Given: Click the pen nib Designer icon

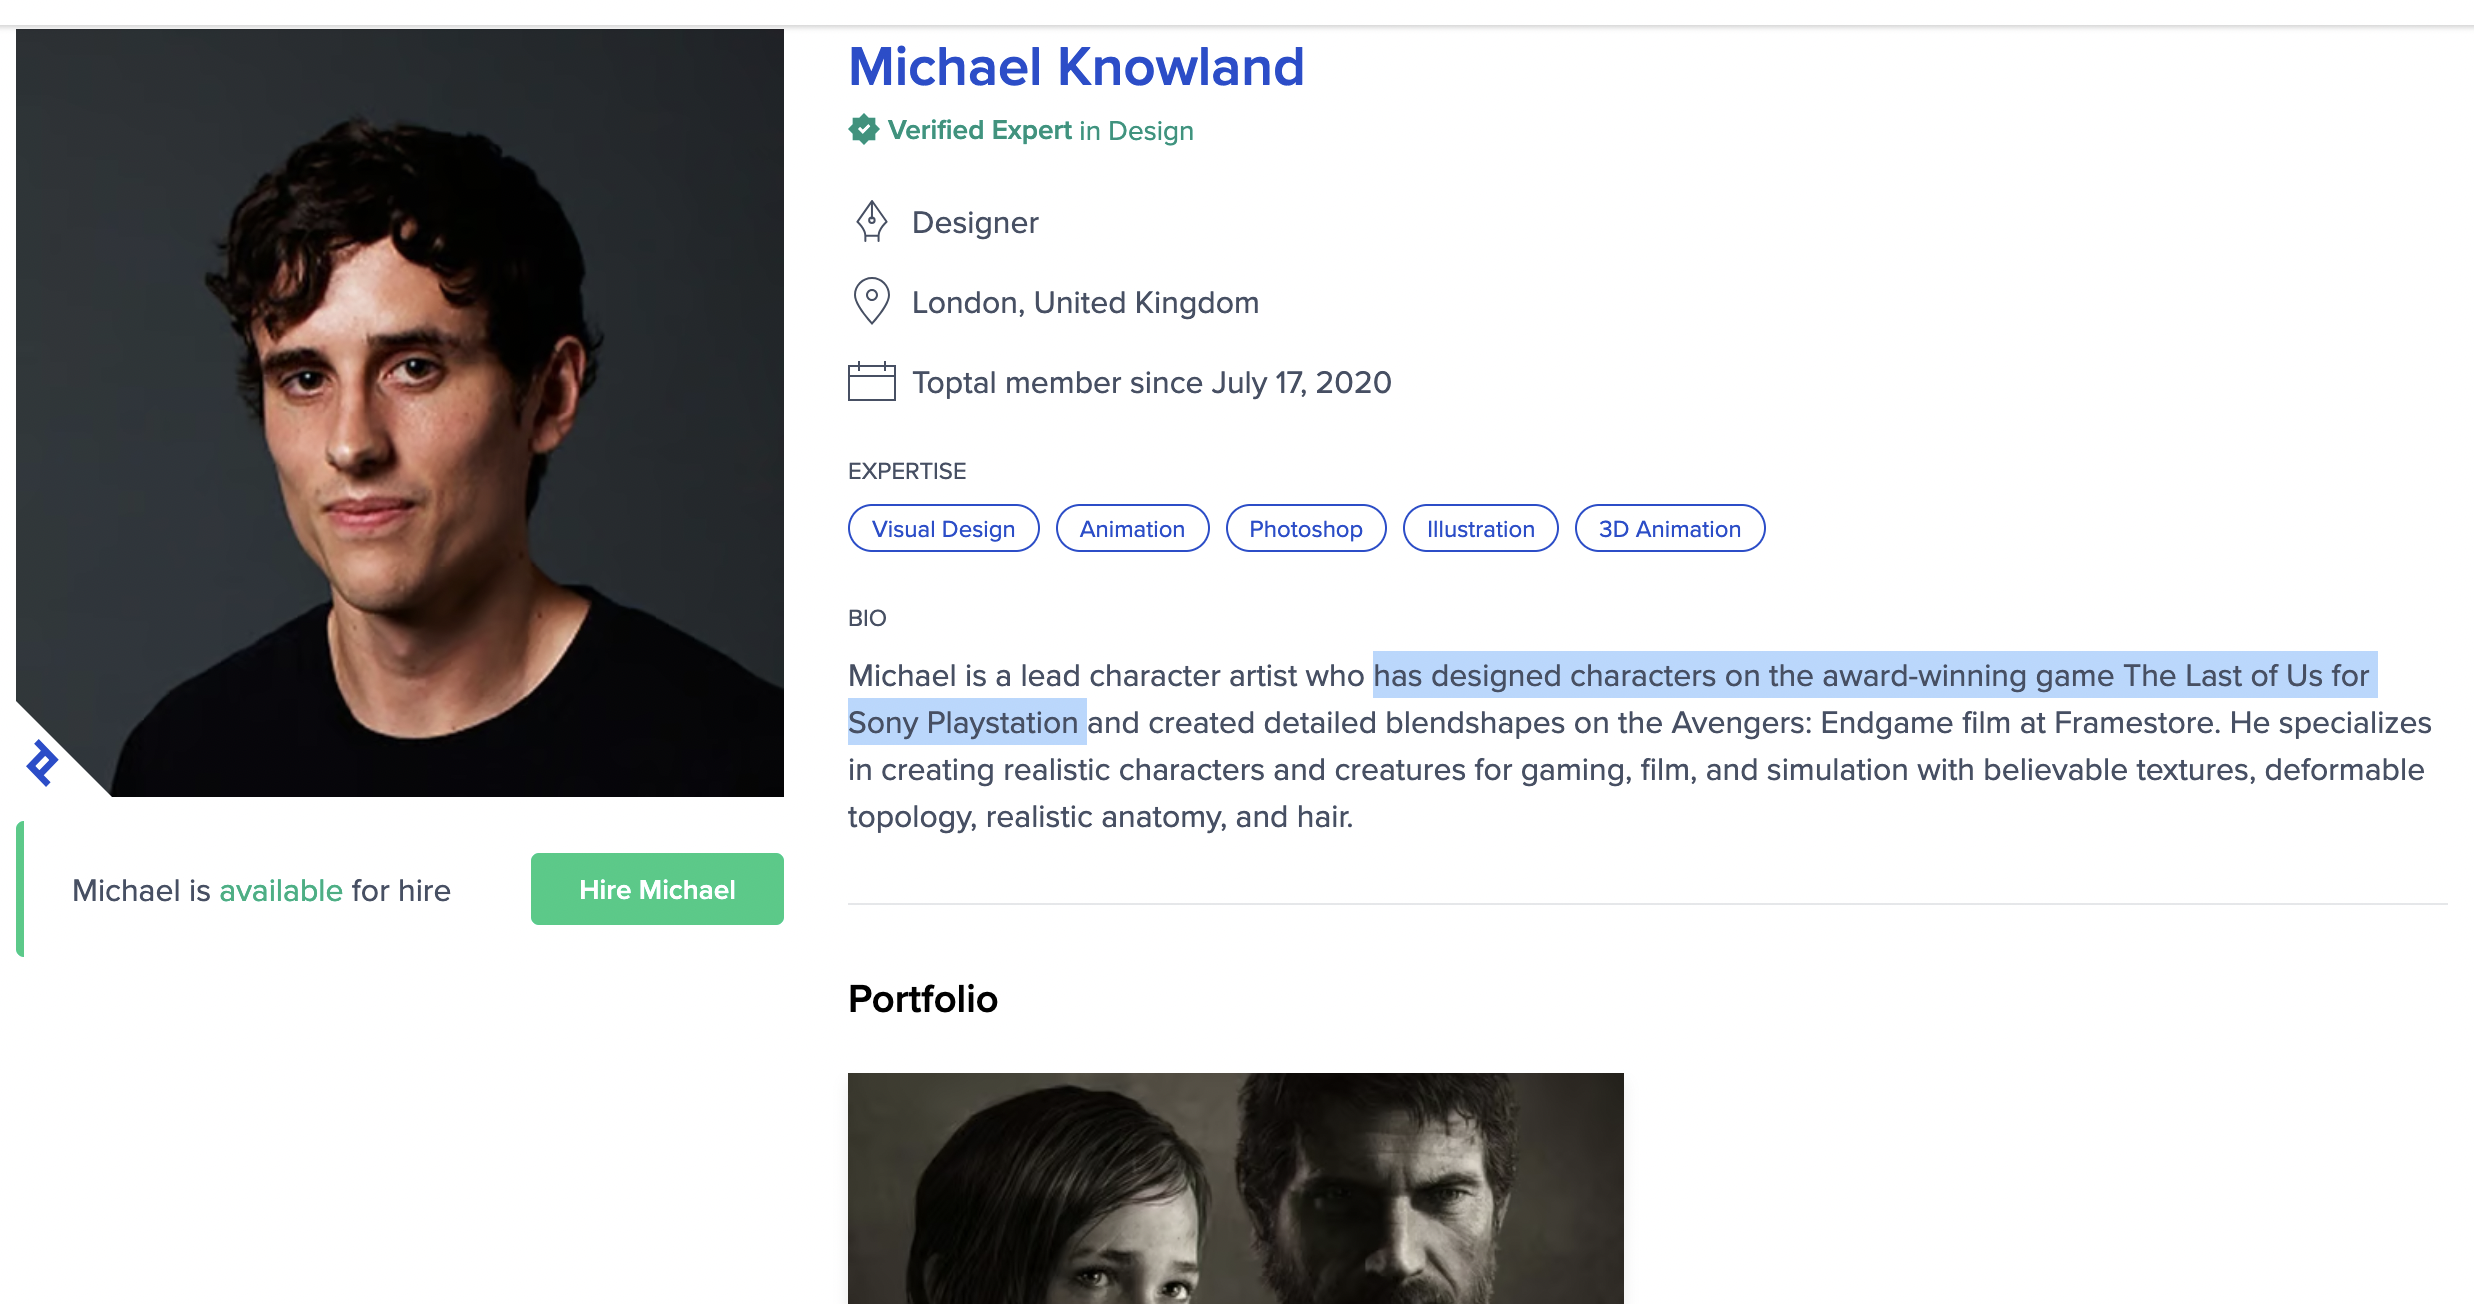Looking at the screenshot, I should click(871, 222).
